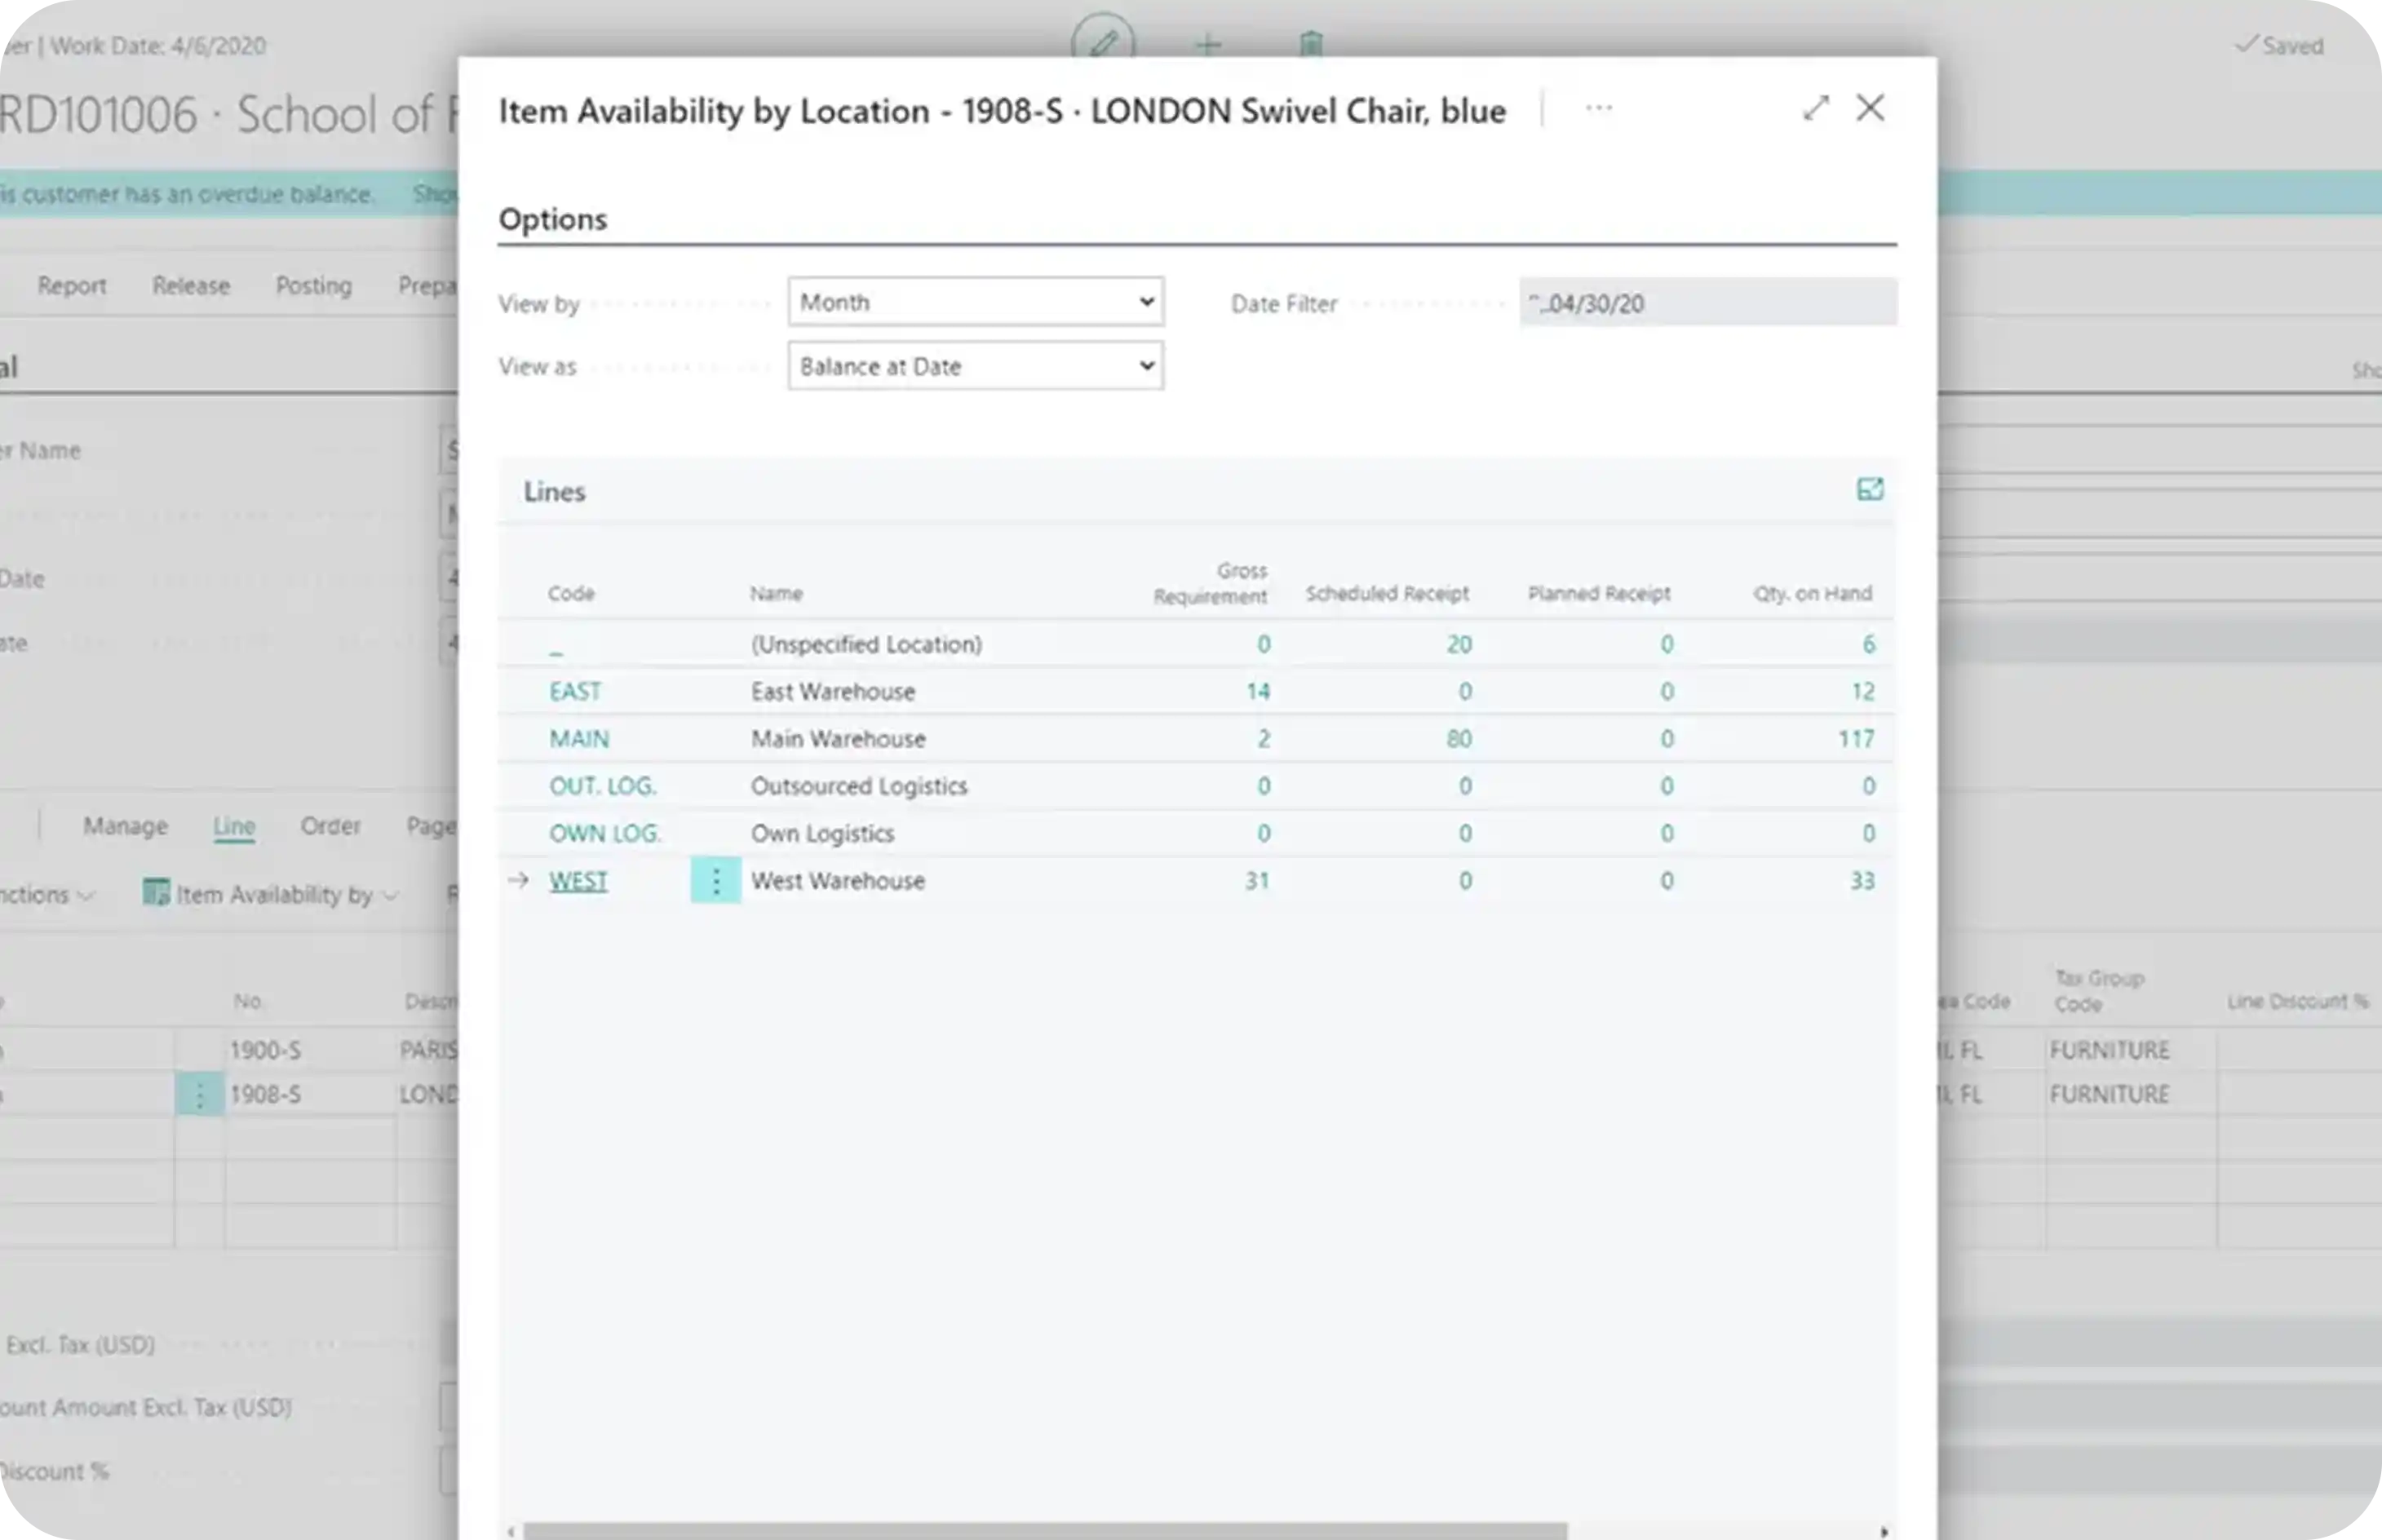Switch to the Line tab
Image resolution: width=2382 pixels, height=1540 pixels.
coord(234,826)
